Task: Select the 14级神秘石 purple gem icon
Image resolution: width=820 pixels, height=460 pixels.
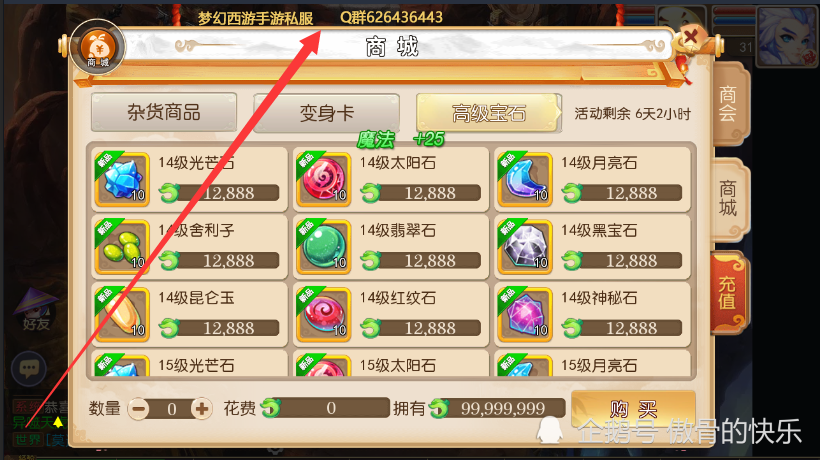Action: [x=525, y=314]
